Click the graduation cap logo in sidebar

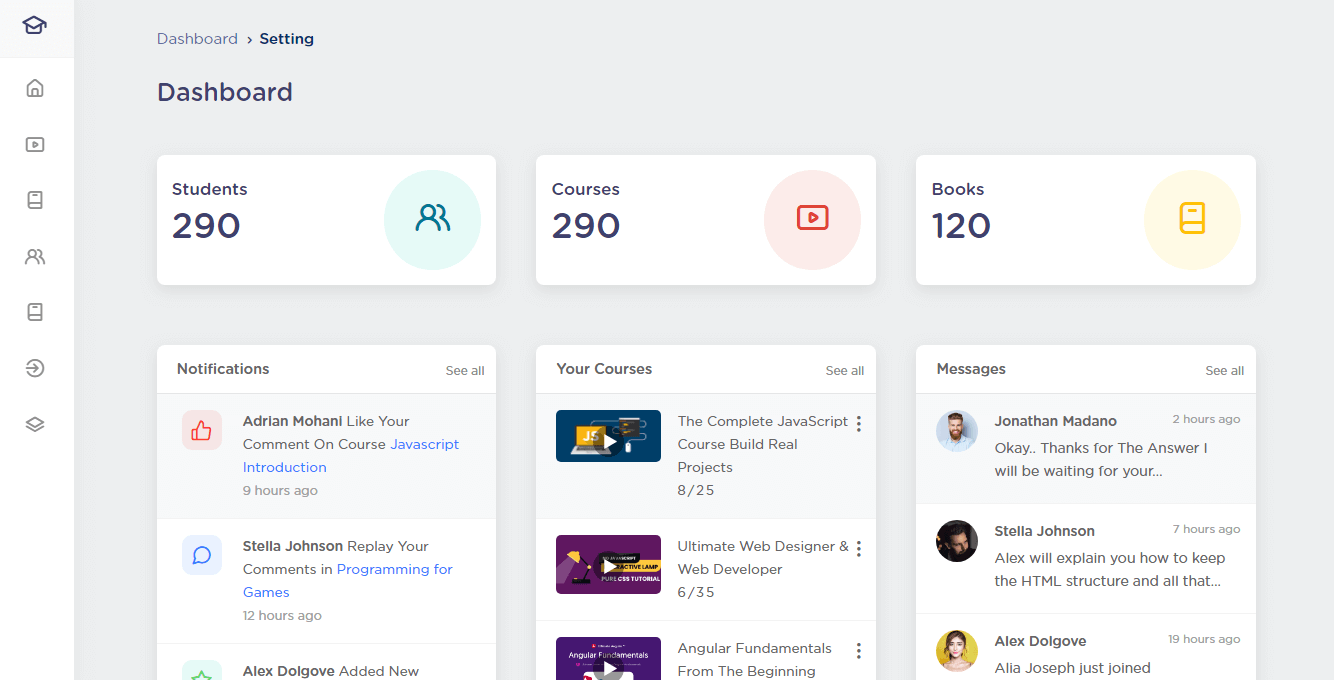point(35,26)
